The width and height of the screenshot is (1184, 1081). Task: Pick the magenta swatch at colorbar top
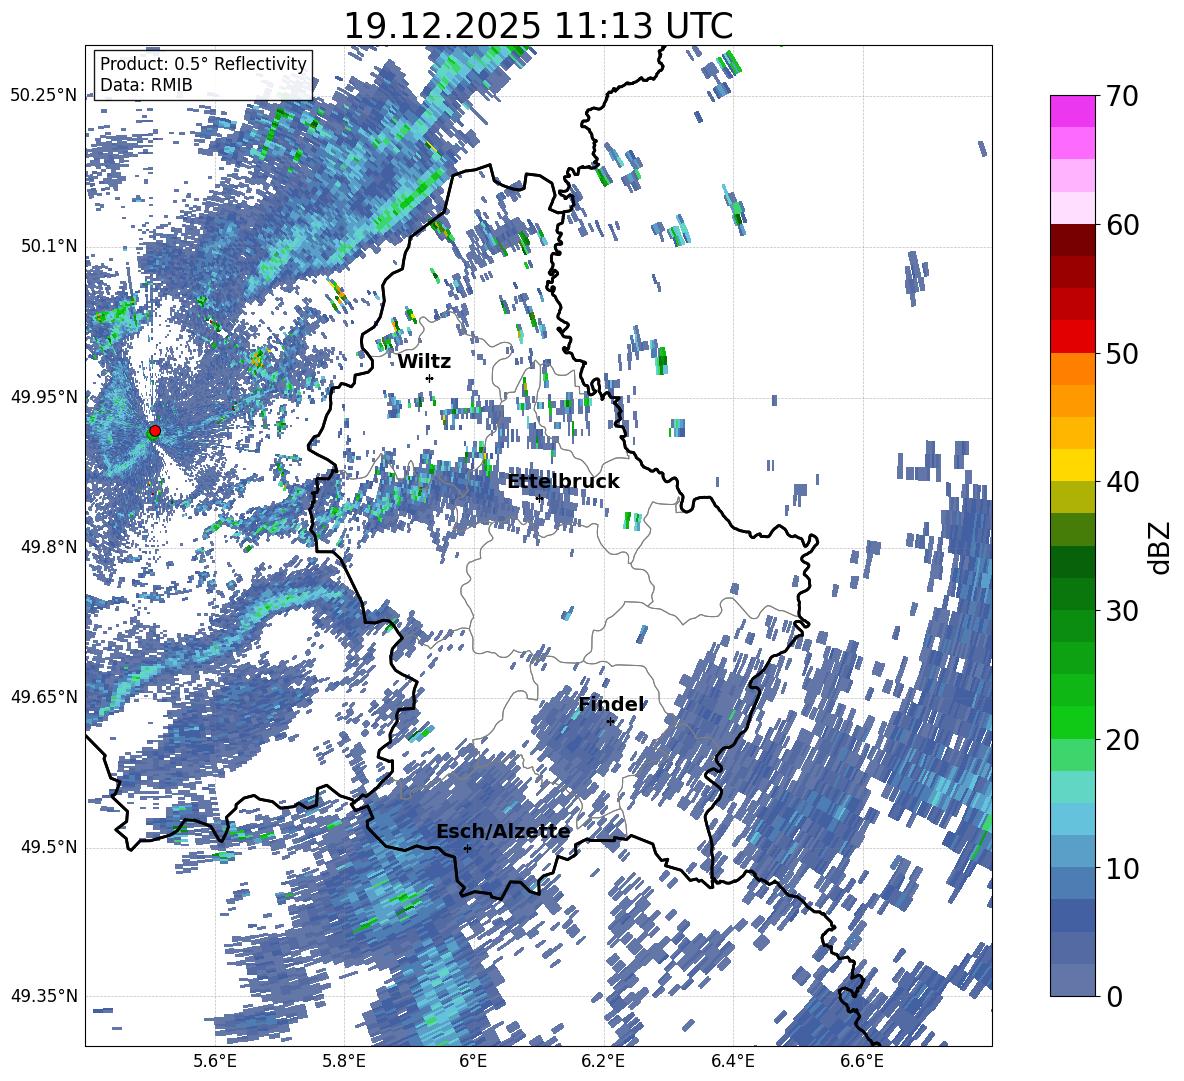pos(1073,111)
